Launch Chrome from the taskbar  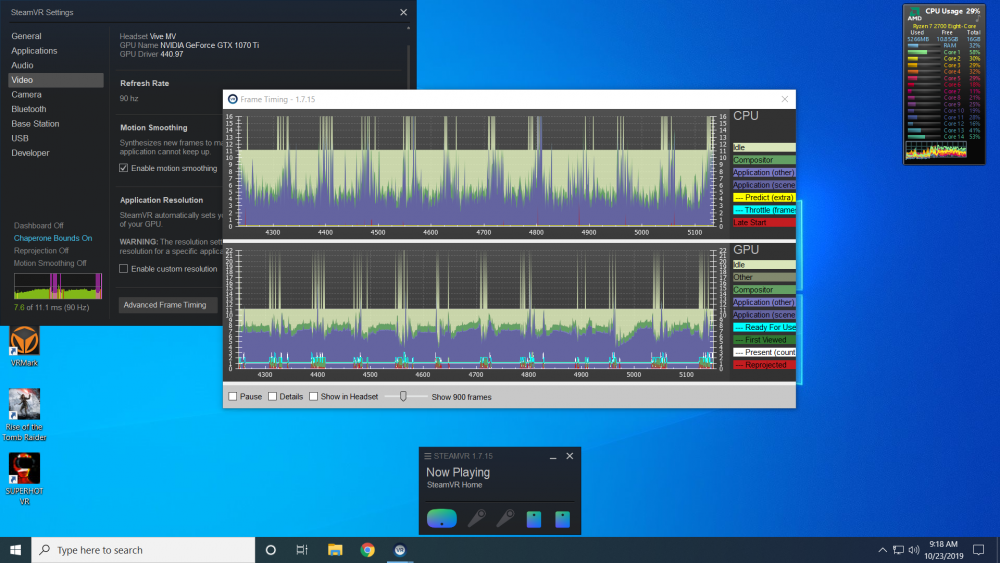[x=367, y=550]
